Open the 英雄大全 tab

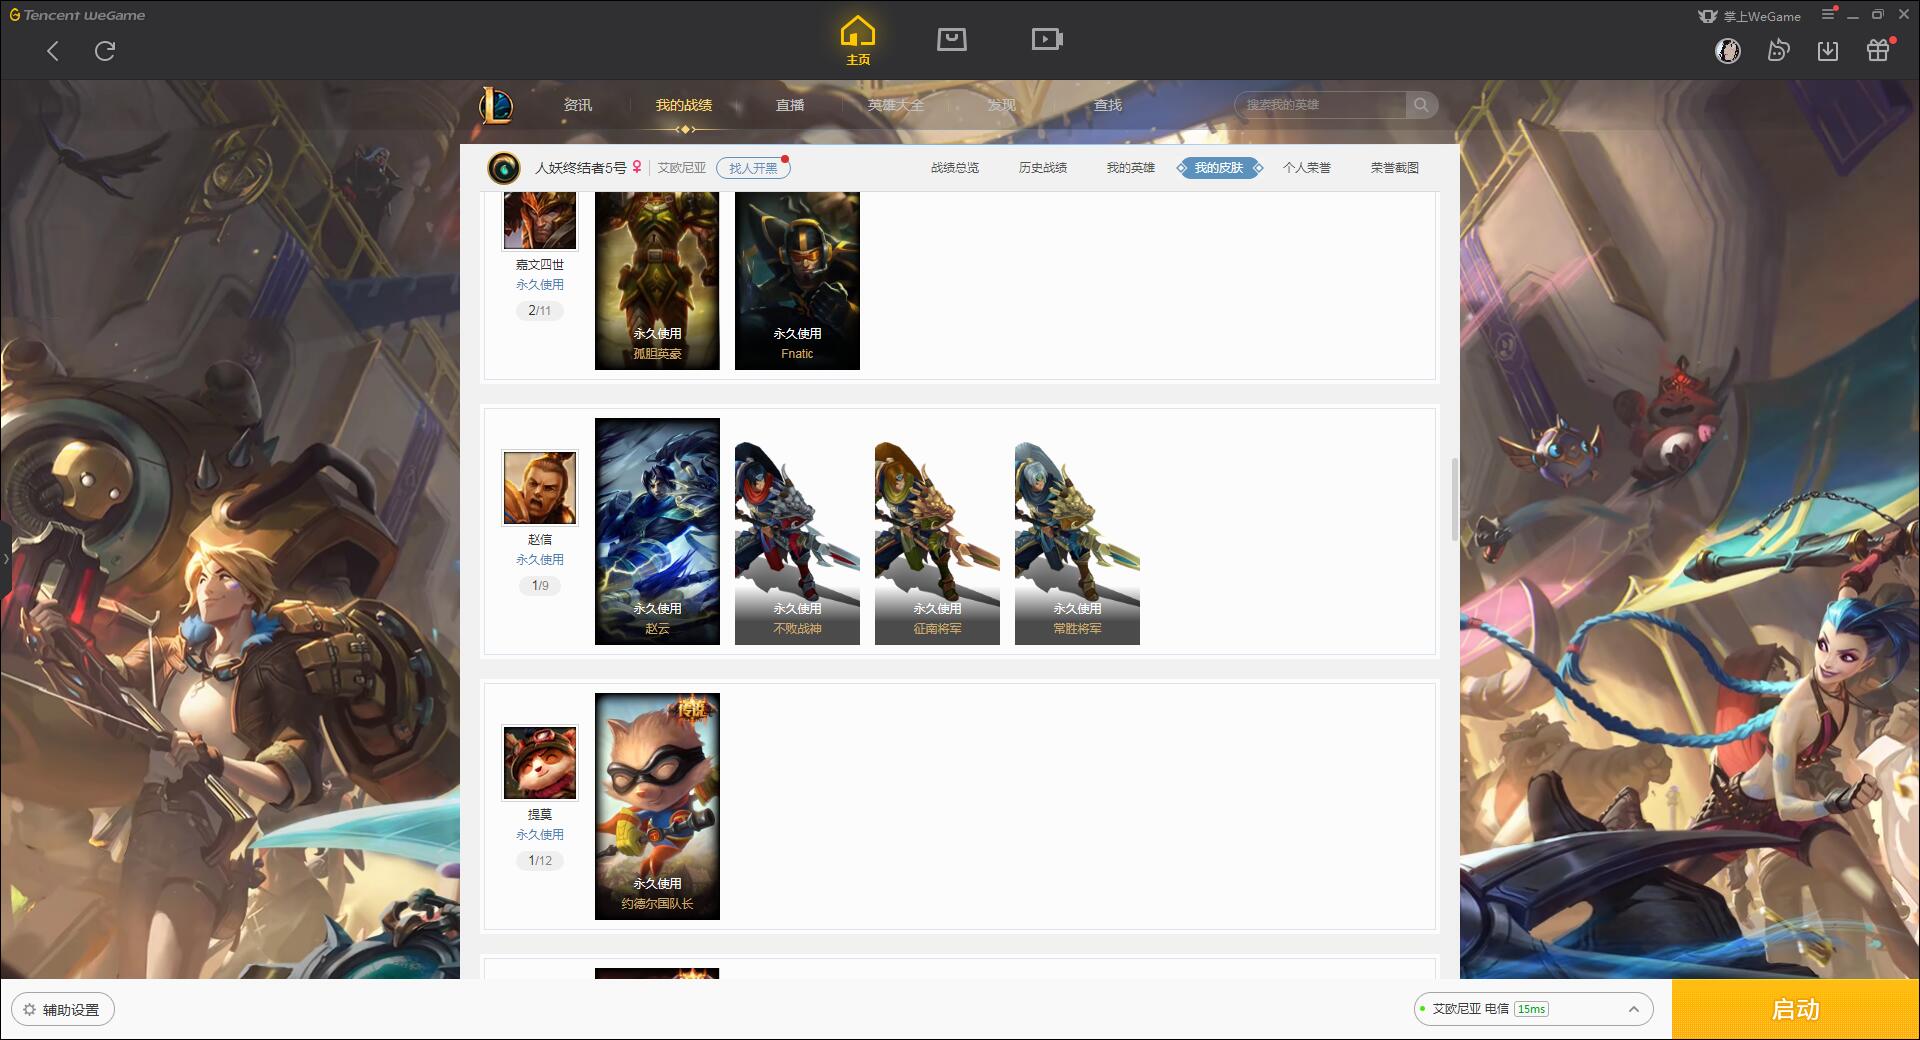896,105
